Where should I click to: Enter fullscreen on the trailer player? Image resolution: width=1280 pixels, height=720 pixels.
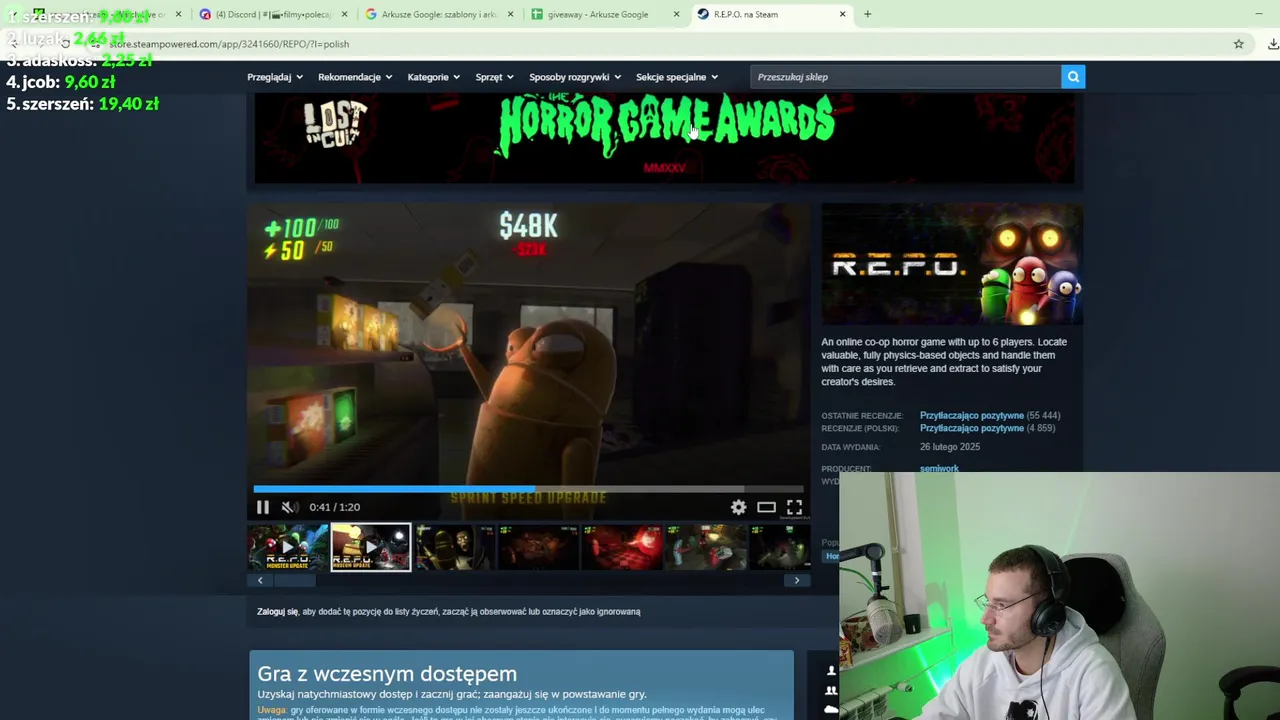[794, 507]
